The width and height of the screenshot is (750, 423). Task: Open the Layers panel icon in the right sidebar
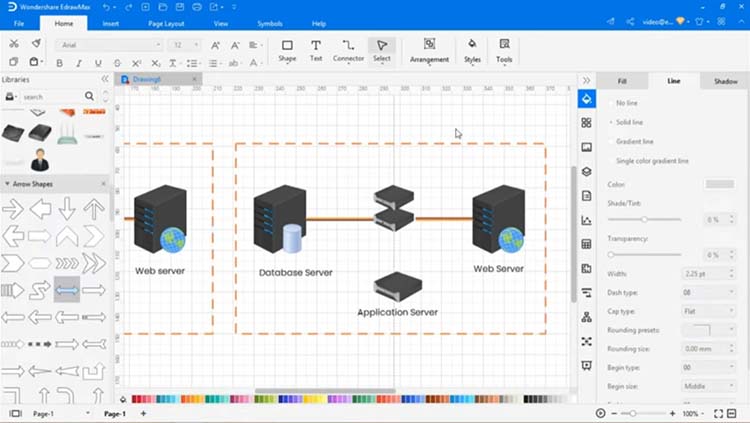point(586,172)
